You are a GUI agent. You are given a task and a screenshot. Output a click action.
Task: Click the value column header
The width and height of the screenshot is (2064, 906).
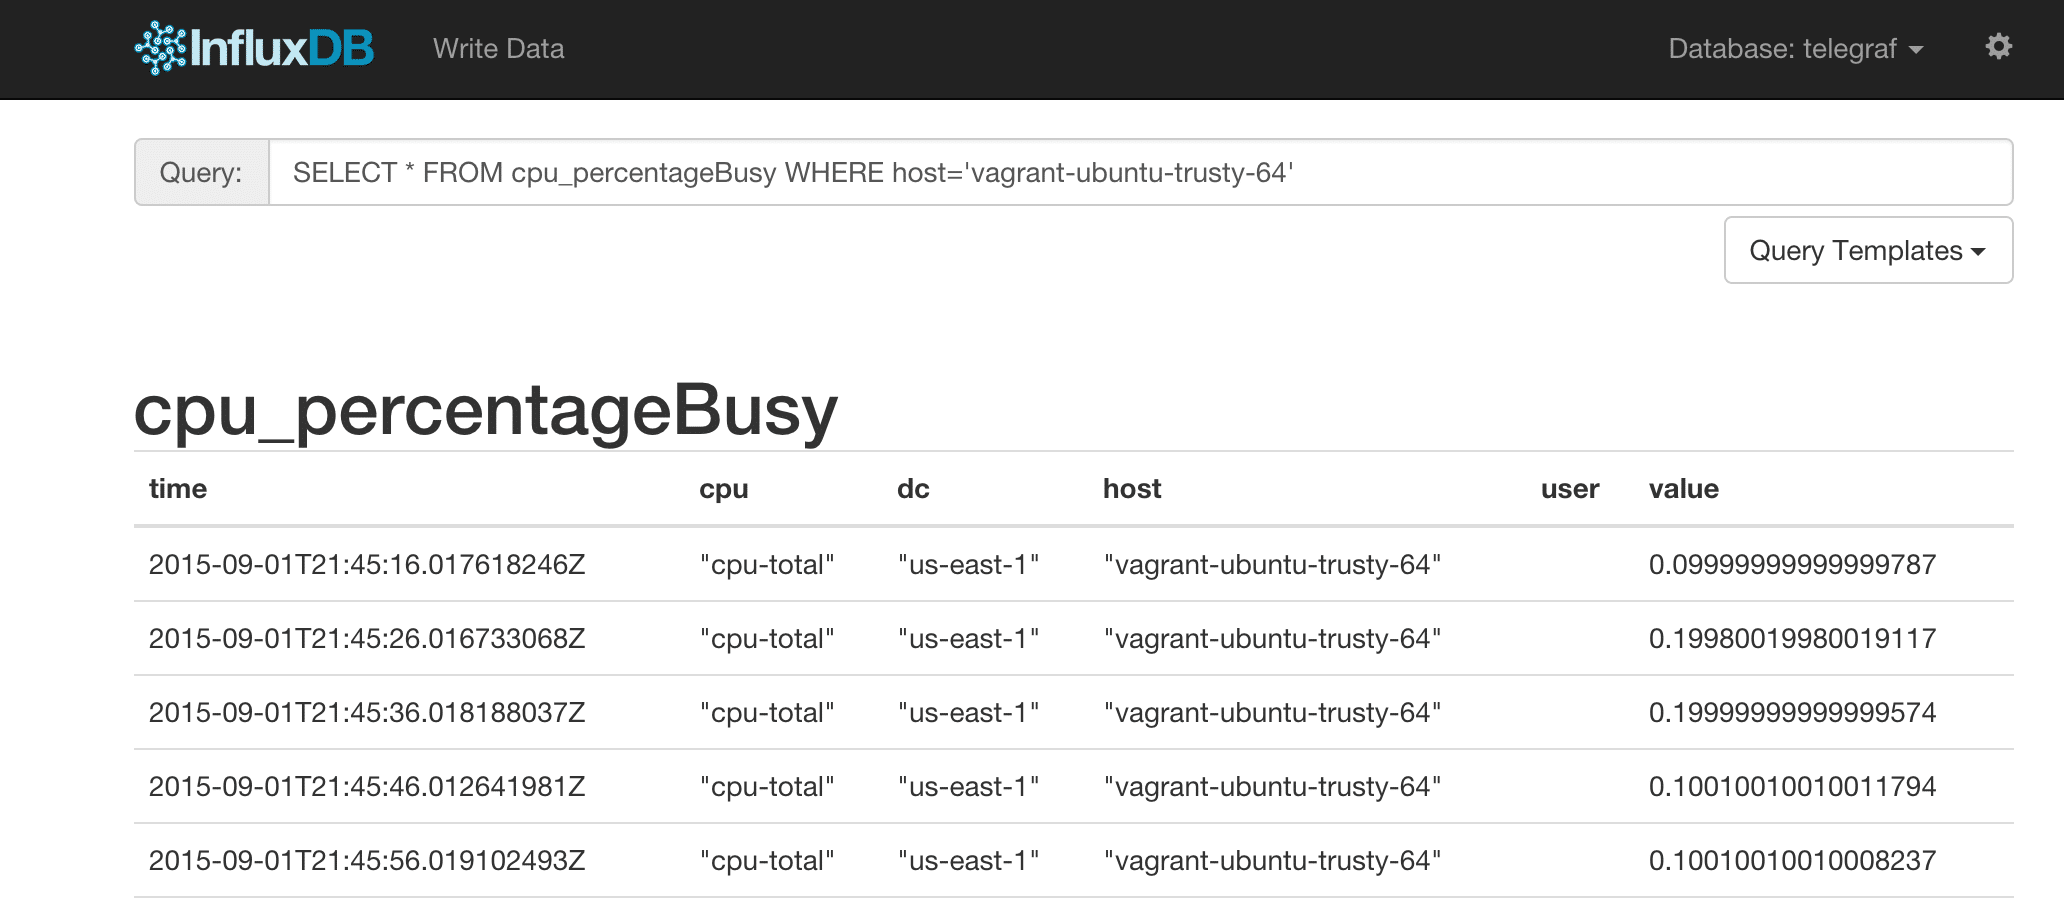click(1684, 489)
